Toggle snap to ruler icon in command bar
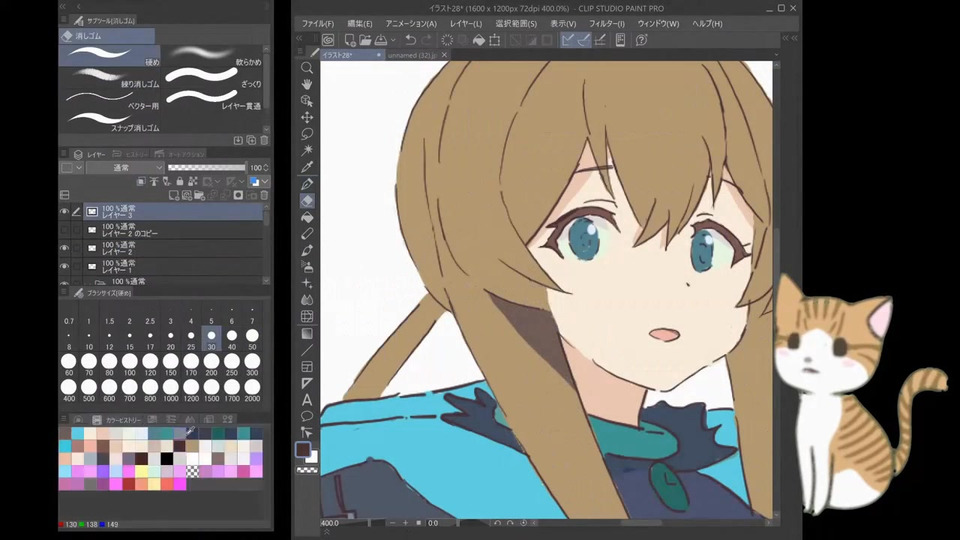 pyautogui.click(x=568, y=40)
